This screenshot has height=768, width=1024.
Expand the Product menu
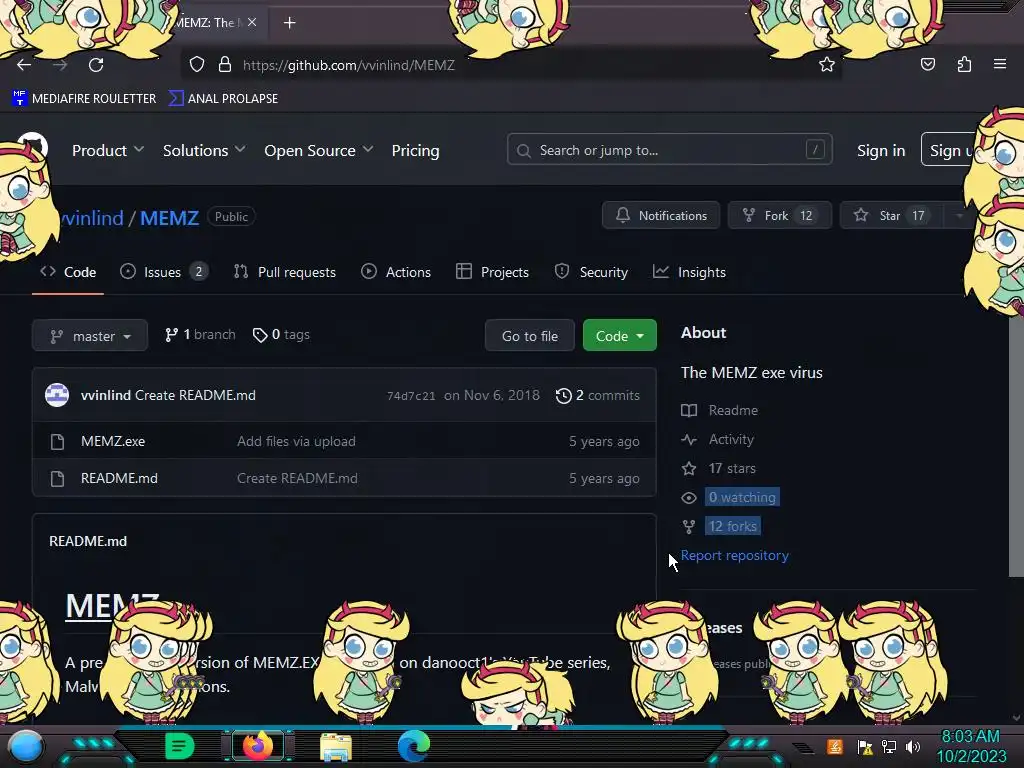(108, 151)
